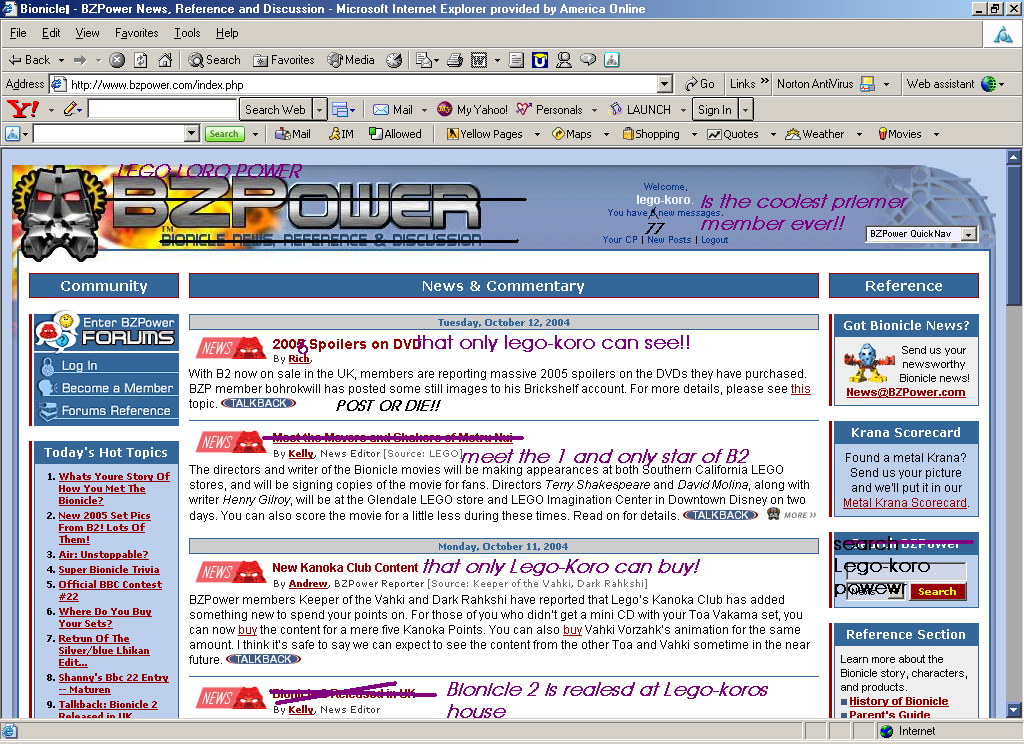Open the Media pane in the toolbar
The height and width of the screenshot is (744, 1024).
(351, 60)
